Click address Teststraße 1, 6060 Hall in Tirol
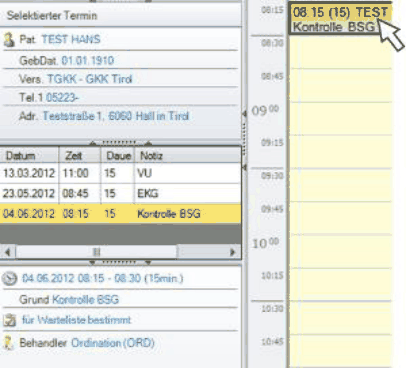Image resolution: width=406 pixels, height=368 pixels. coord(116,116)
